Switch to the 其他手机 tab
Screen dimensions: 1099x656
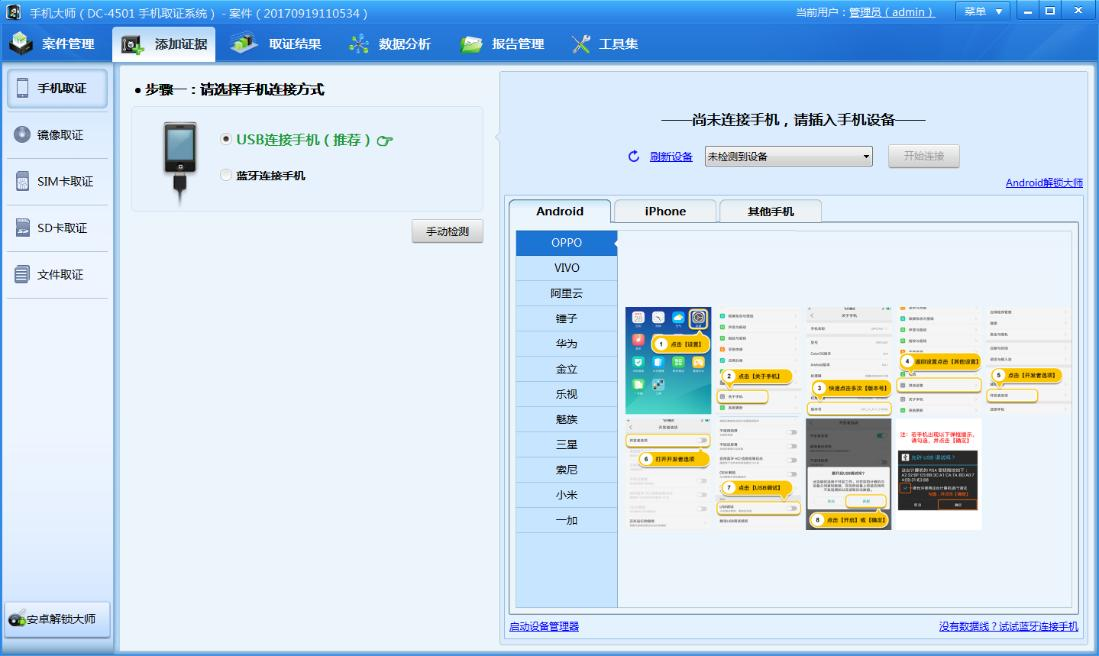click(770, 211)
